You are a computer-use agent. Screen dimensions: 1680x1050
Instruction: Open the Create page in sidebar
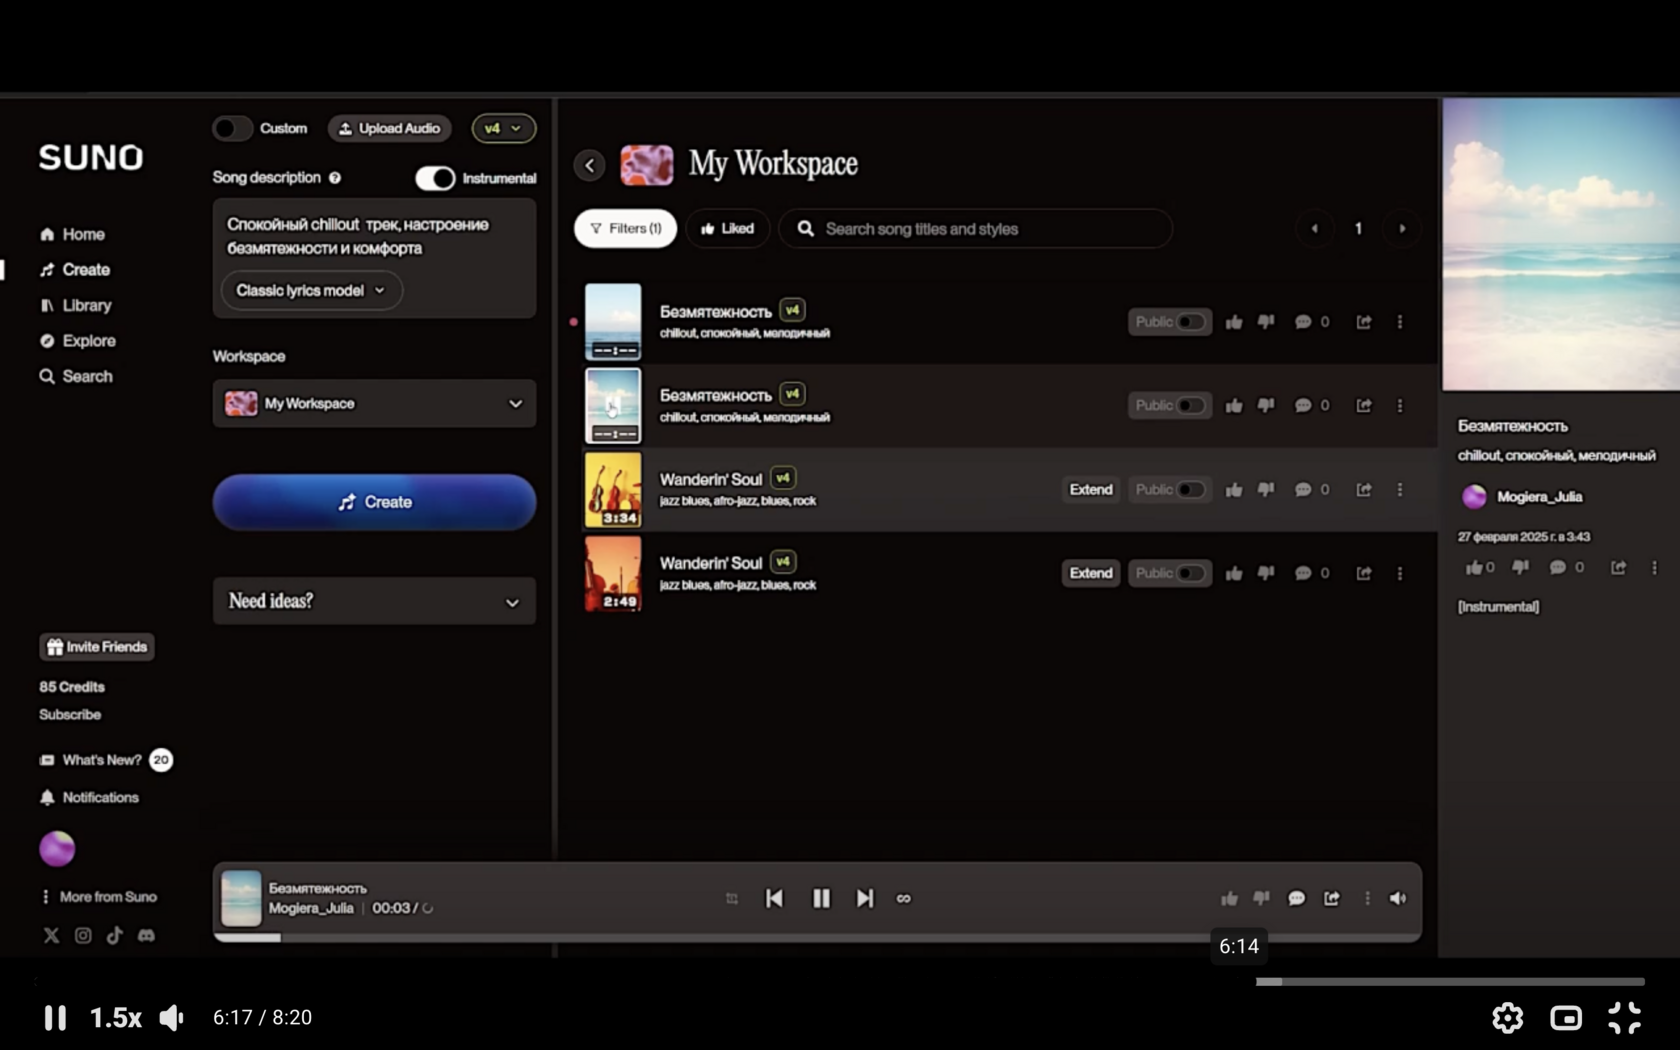pos(75,270)
